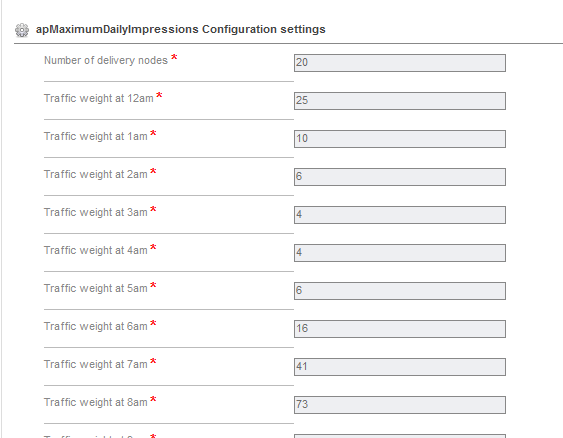Click the Traffic weight at 8am input
The image size is (563, 438).
click(400, 405)
